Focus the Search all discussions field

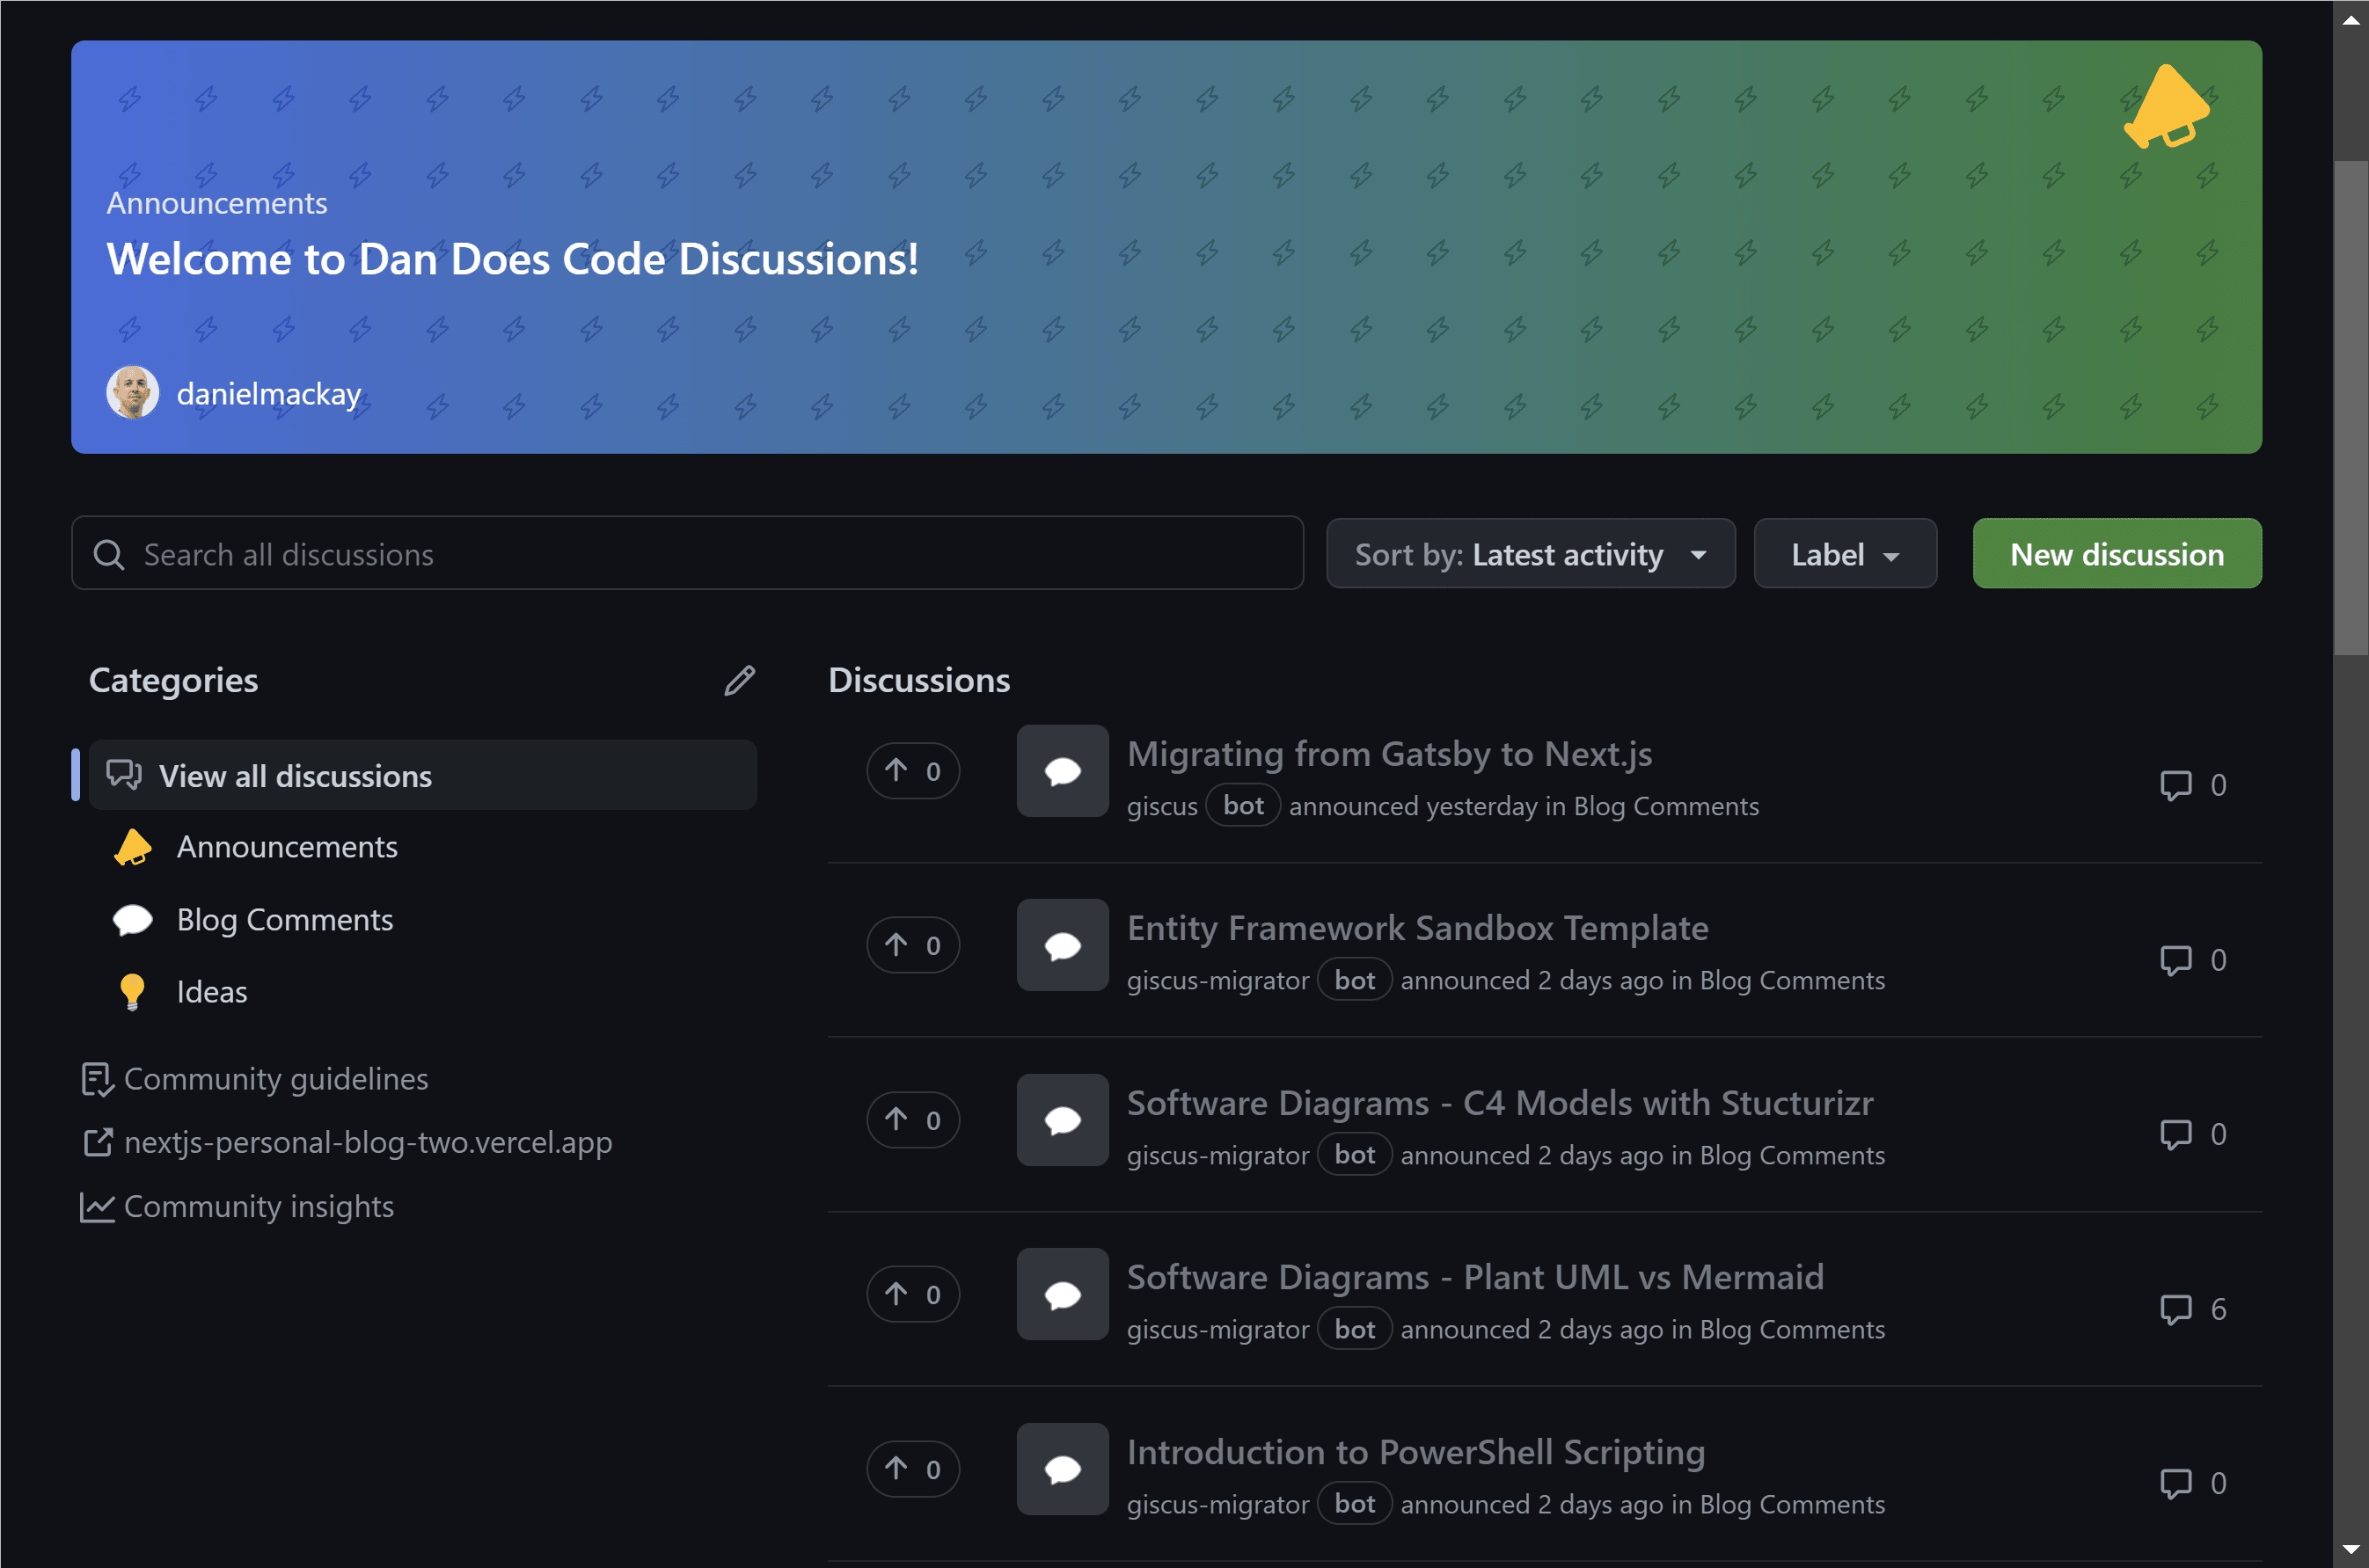click(687, 554)
